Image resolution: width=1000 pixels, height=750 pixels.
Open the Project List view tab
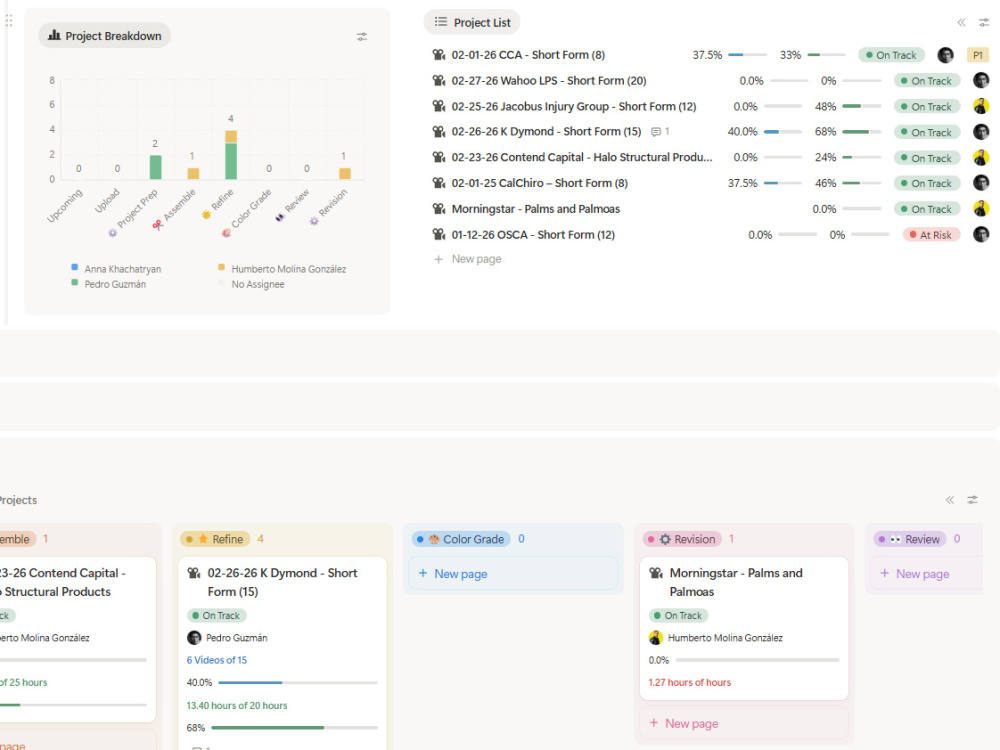[472, 22]
